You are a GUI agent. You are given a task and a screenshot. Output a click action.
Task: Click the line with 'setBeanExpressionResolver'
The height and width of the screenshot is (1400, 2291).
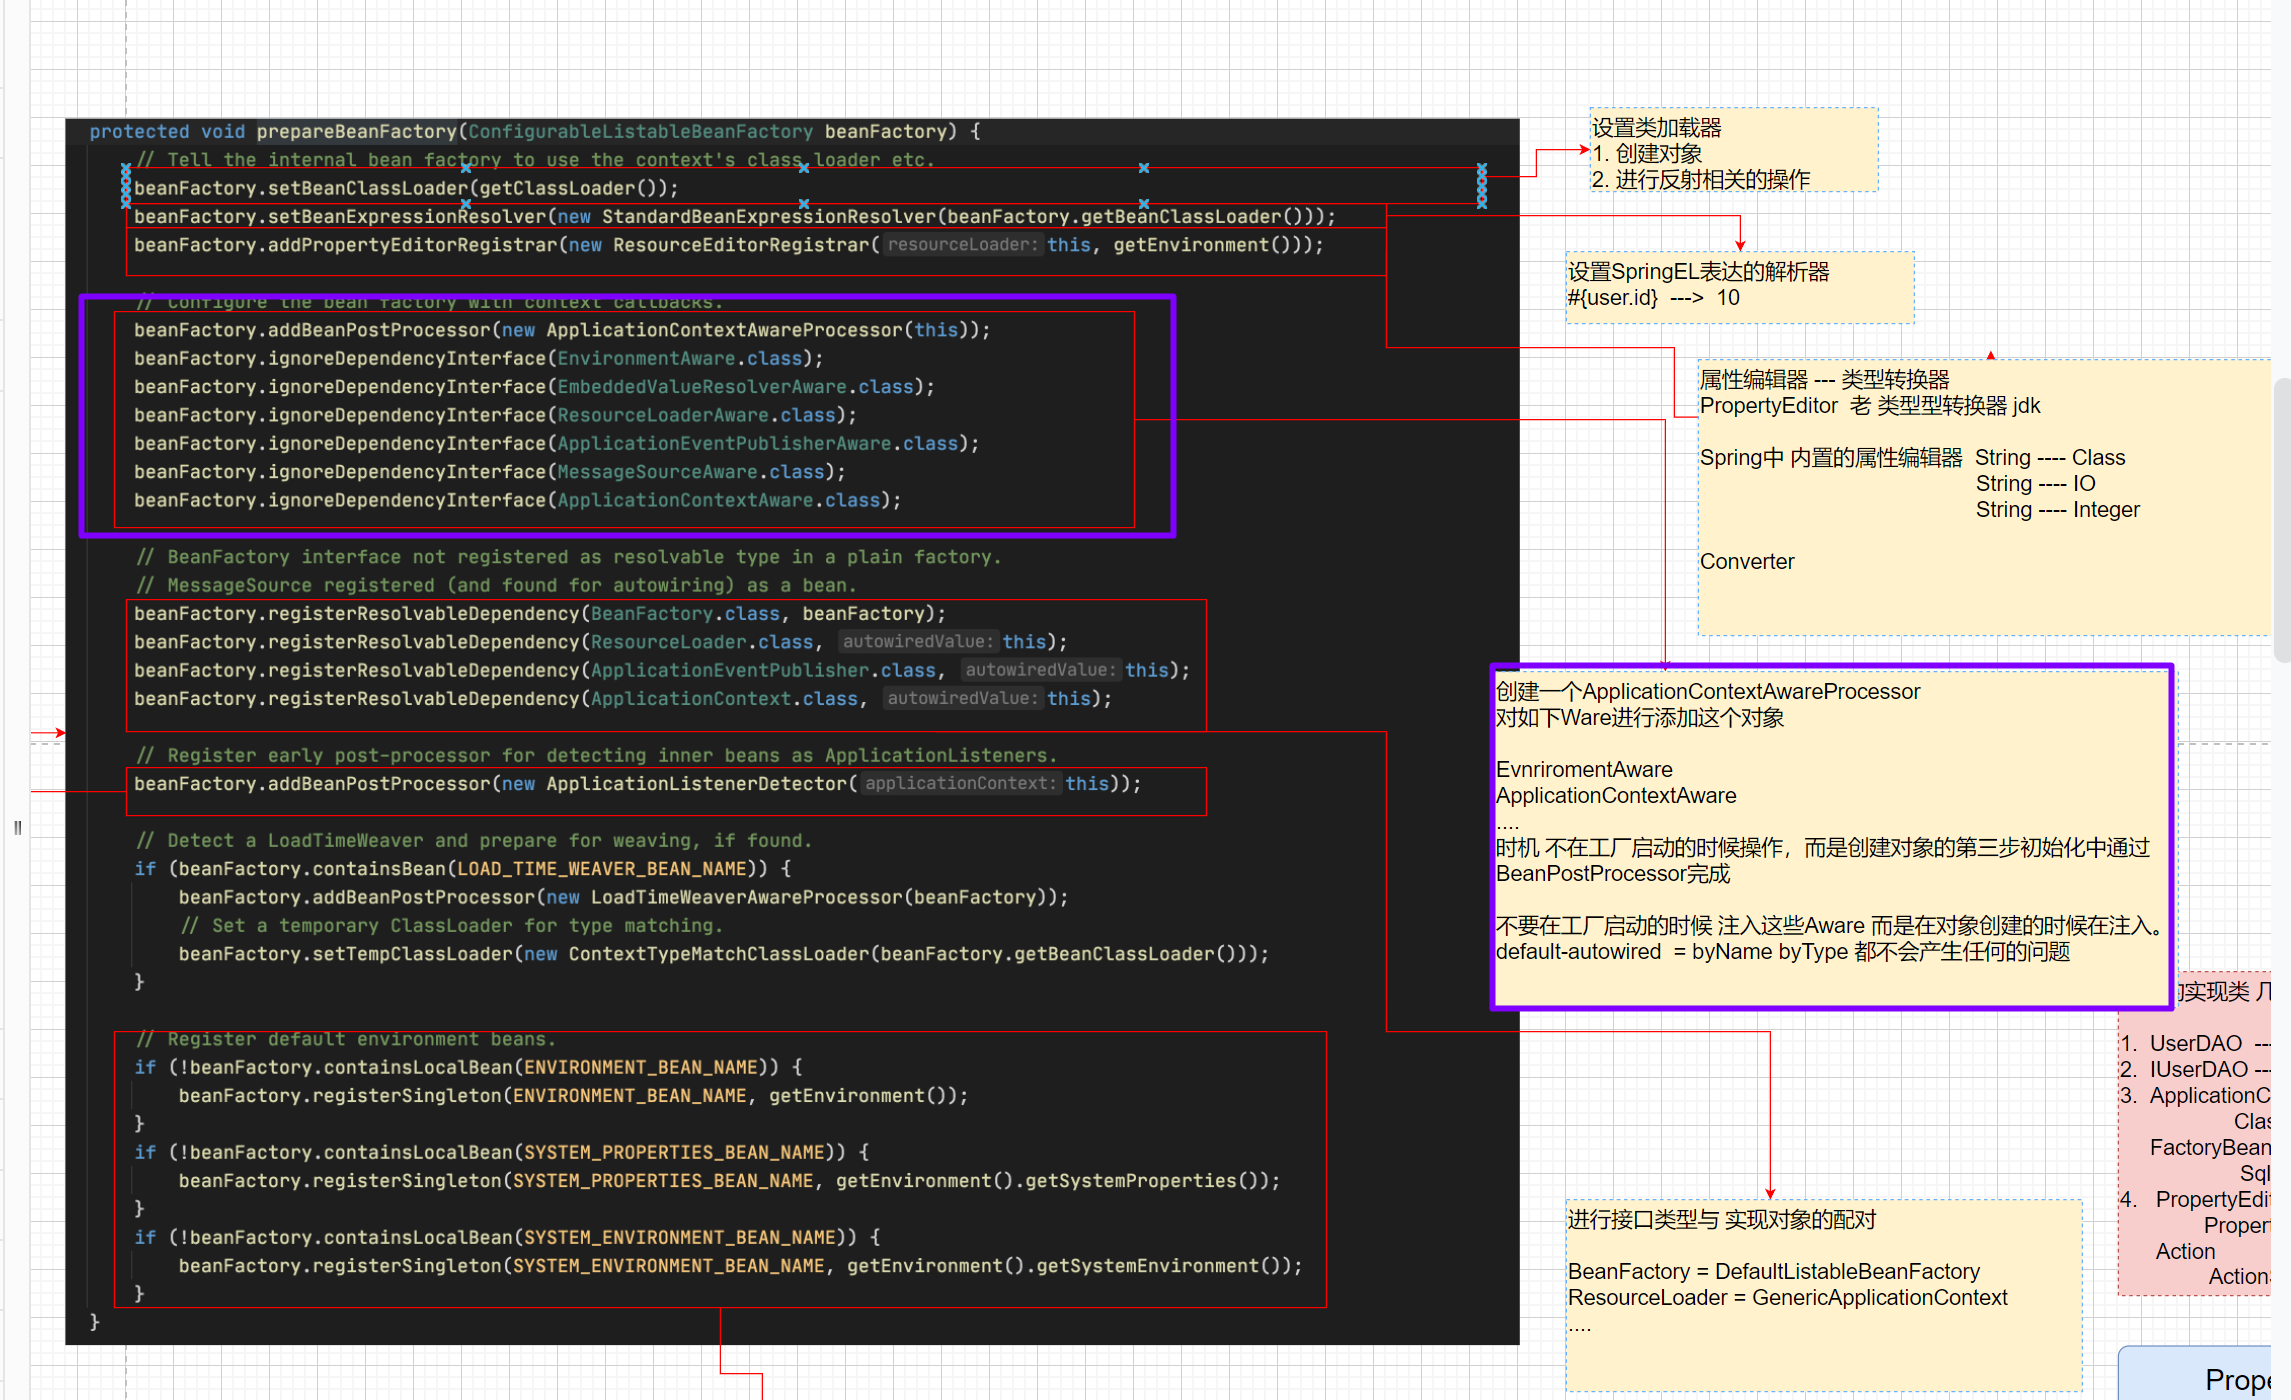tap(735, 217)
